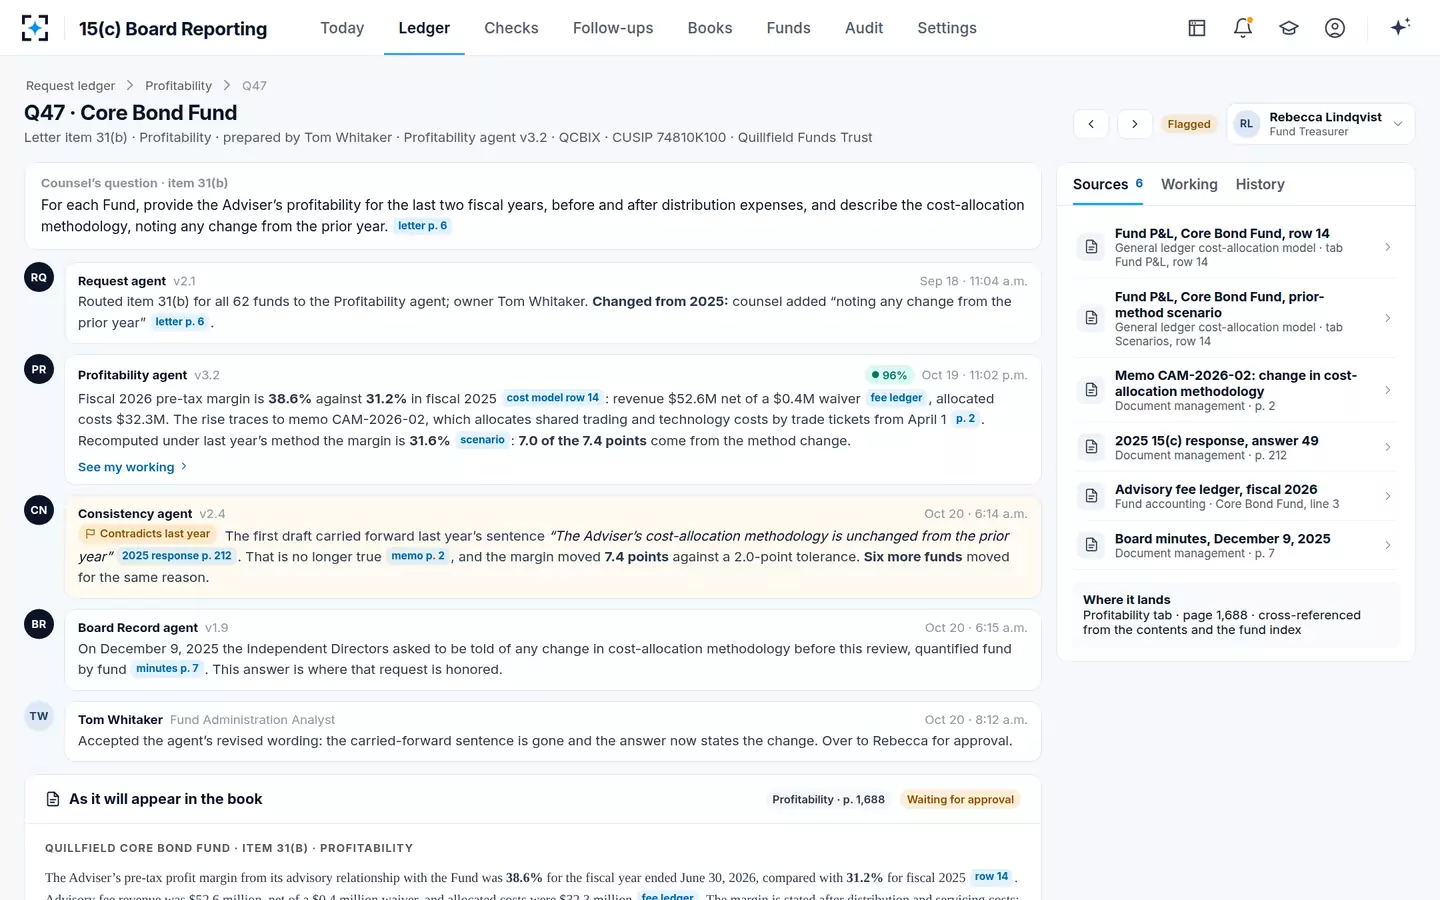
Task: Click the CN Consistency agent avatar
Action: (x=39, y=510)
